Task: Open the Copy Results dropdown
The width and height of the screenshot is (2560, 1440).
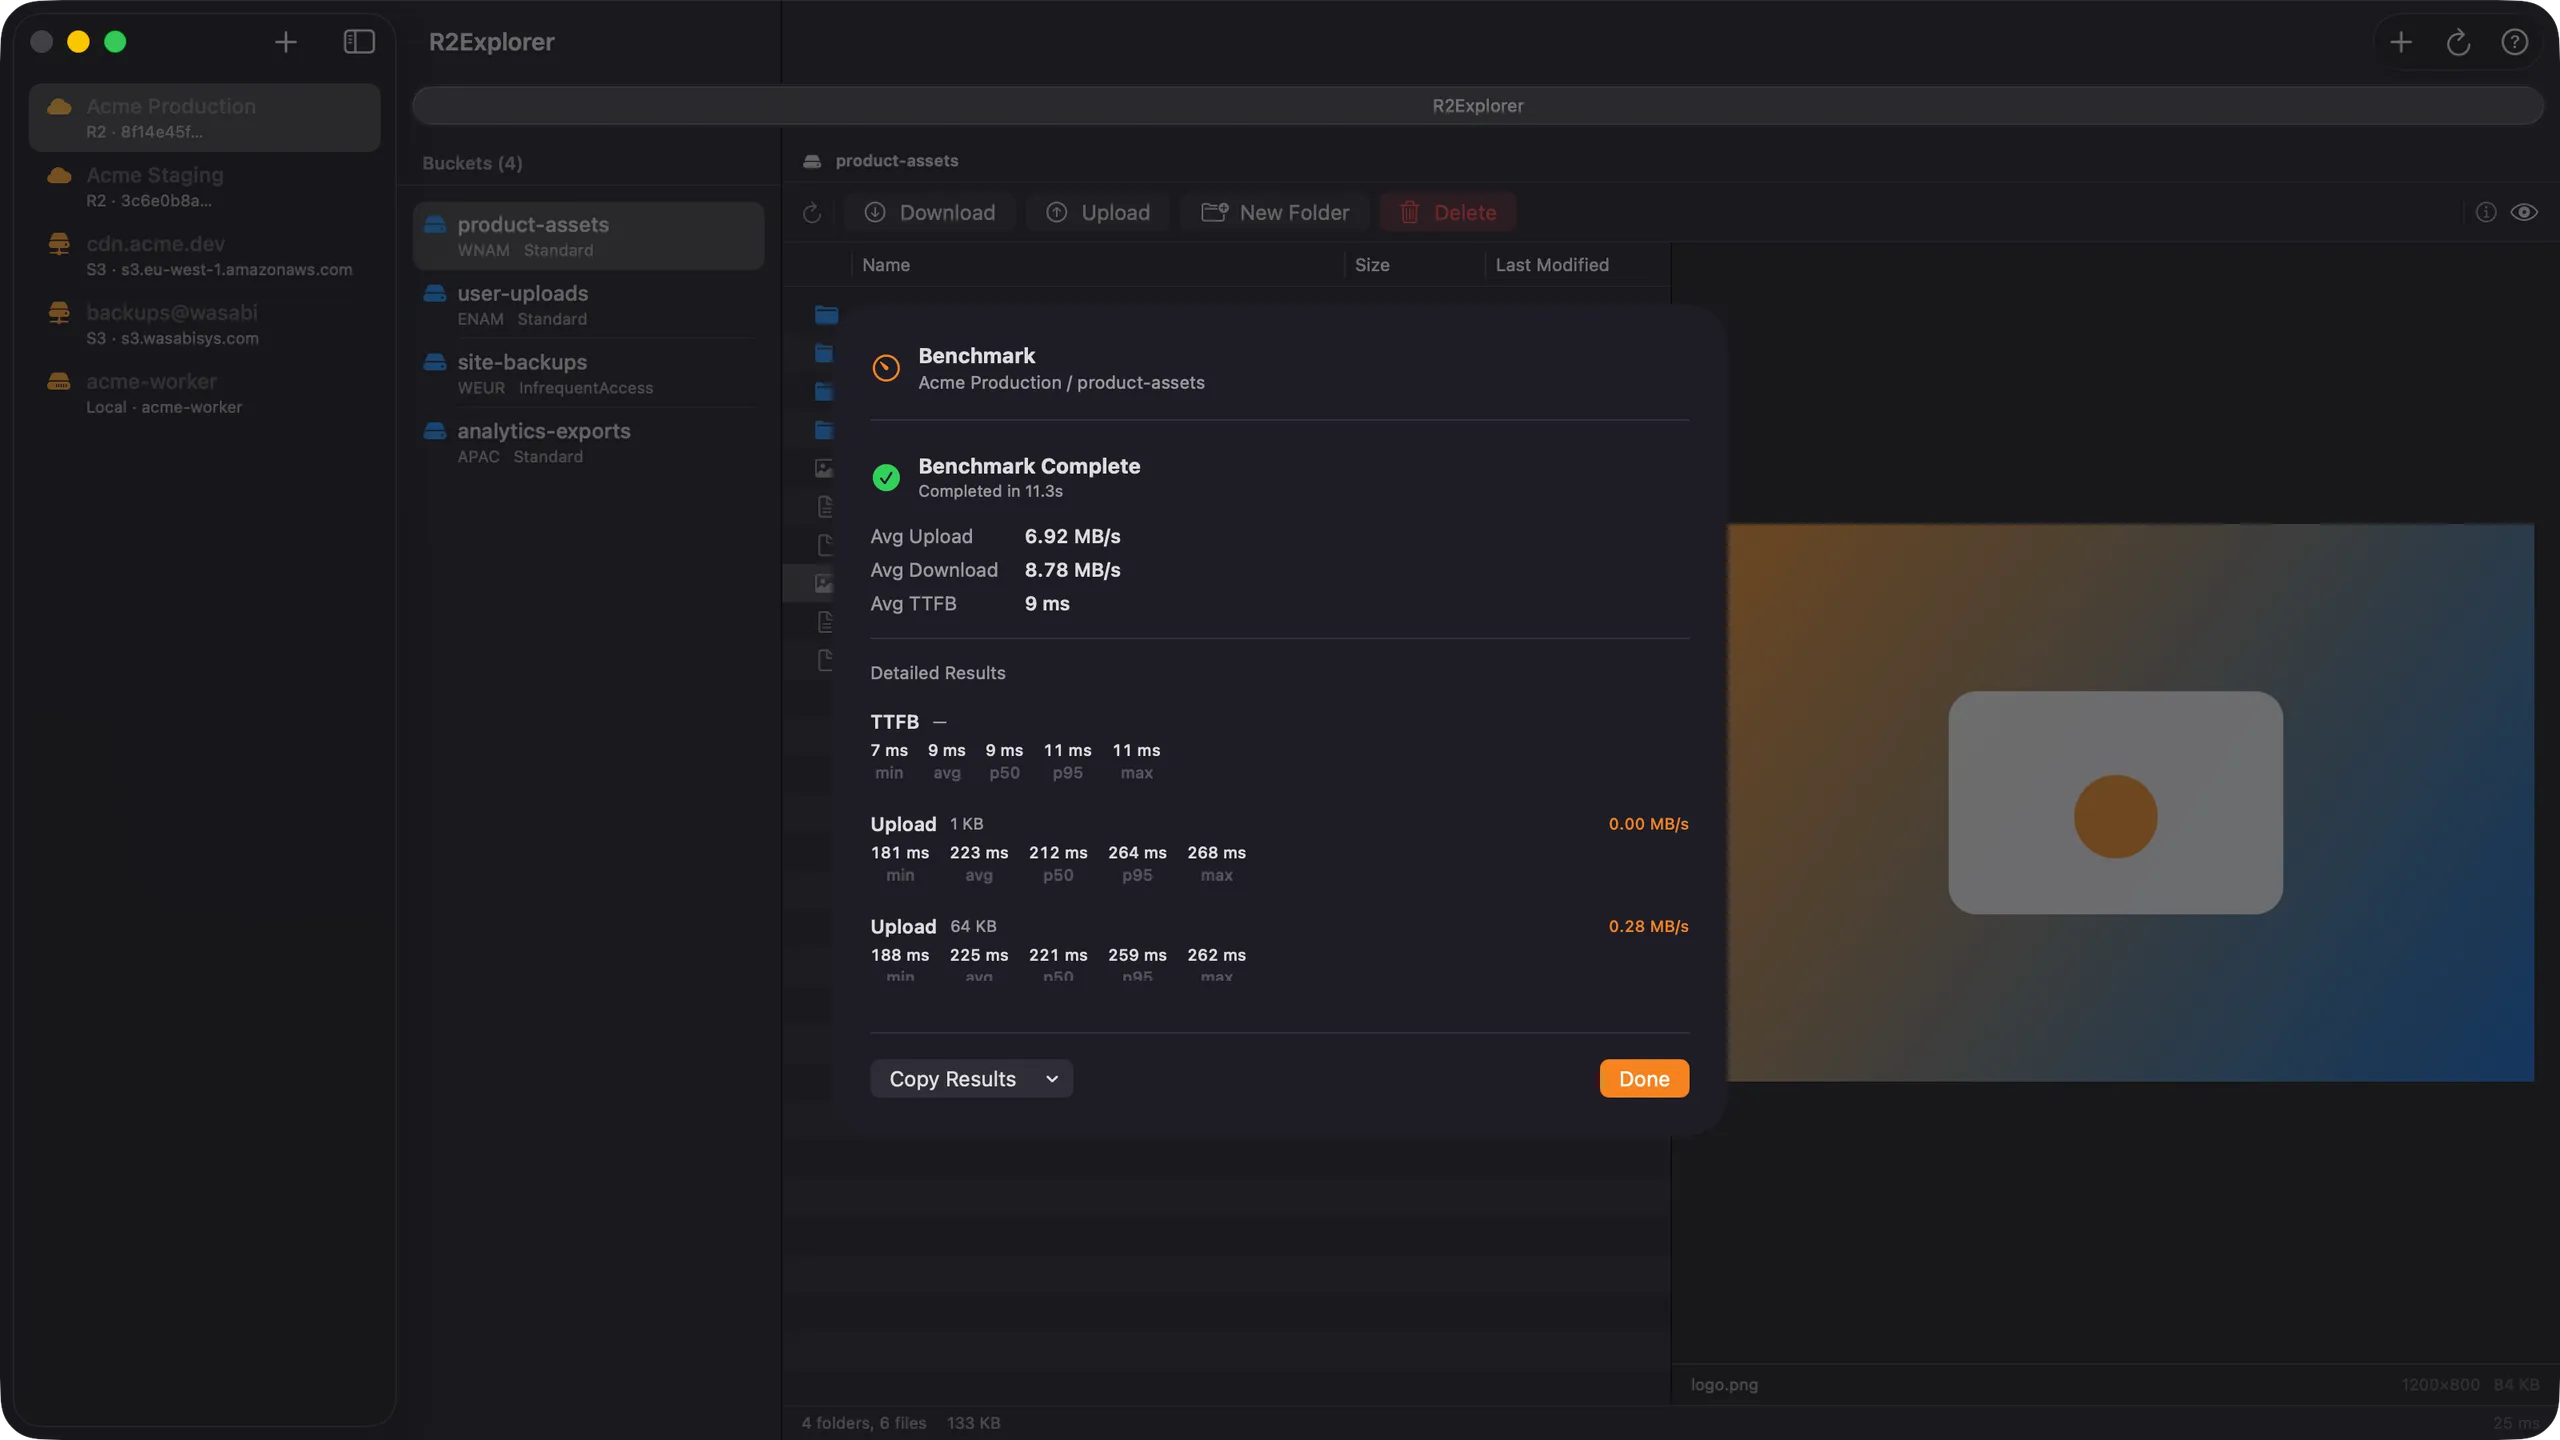Action: click(971, 1079)
